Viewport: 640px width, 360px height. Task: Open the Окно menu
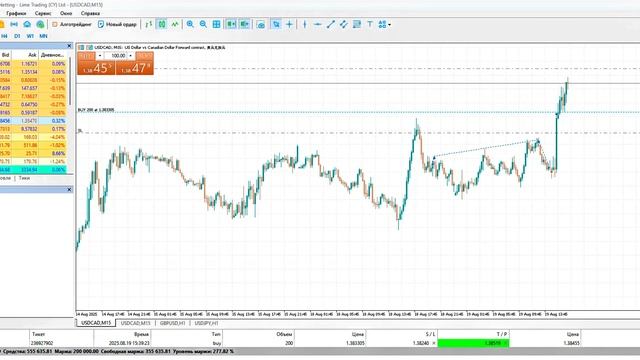coord(66,13)
